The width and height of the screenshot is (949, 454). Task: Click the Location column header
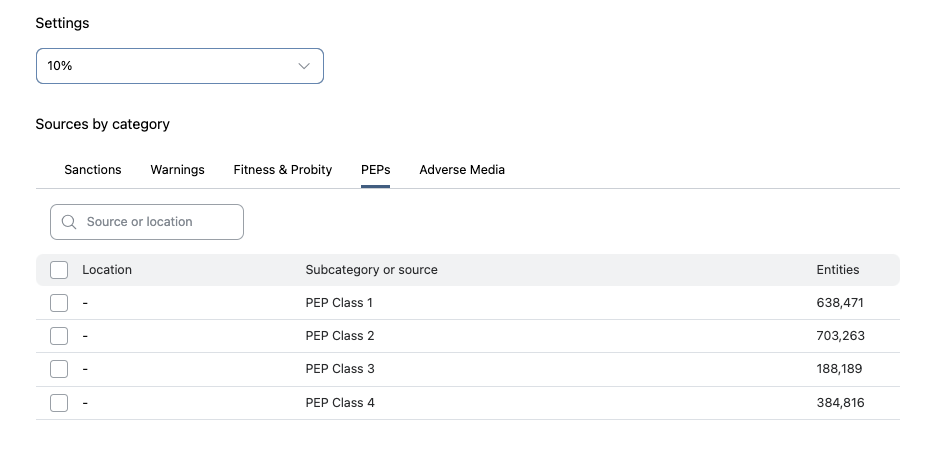107,270
